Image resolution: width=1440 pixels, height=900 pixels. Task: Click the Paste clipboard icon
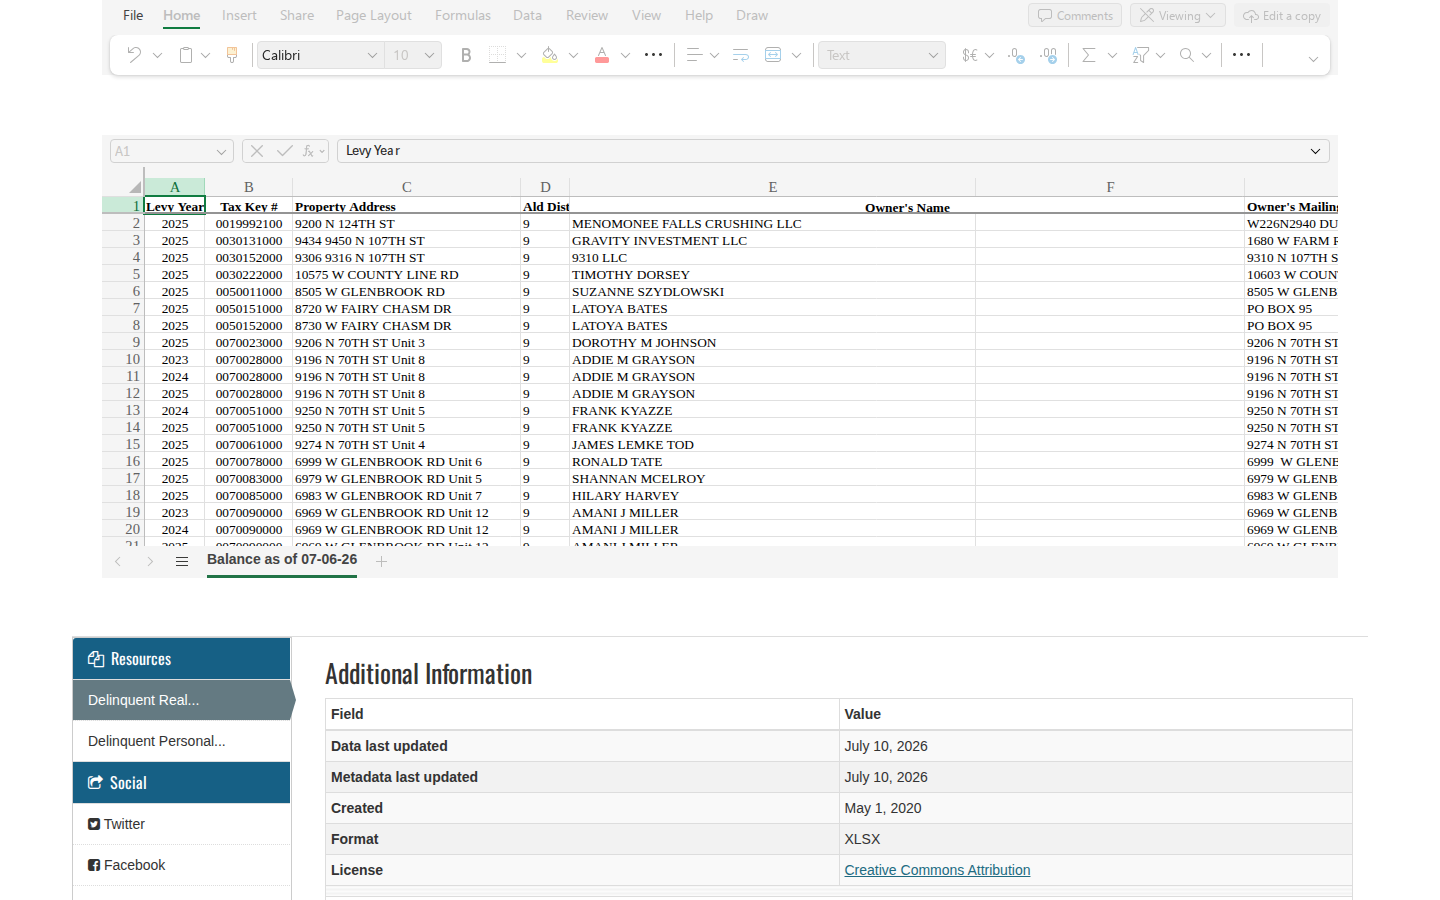pos(186,55)
